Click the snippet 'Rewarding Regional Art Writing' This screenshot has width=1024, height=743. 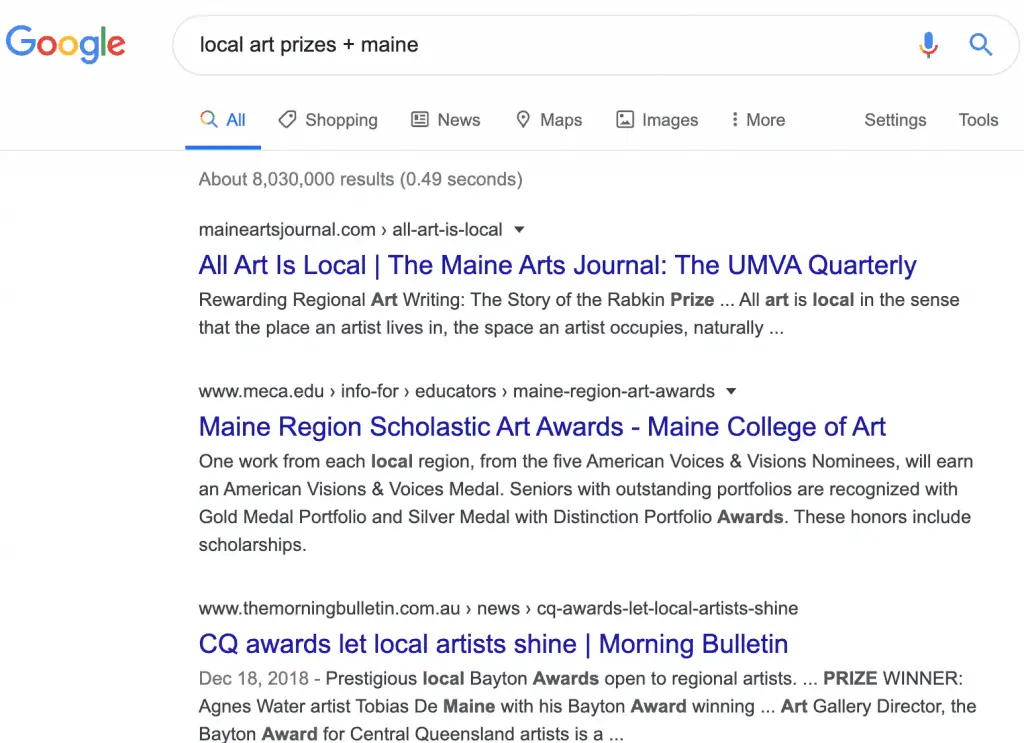pyautogui.click(x=579, y=313)
